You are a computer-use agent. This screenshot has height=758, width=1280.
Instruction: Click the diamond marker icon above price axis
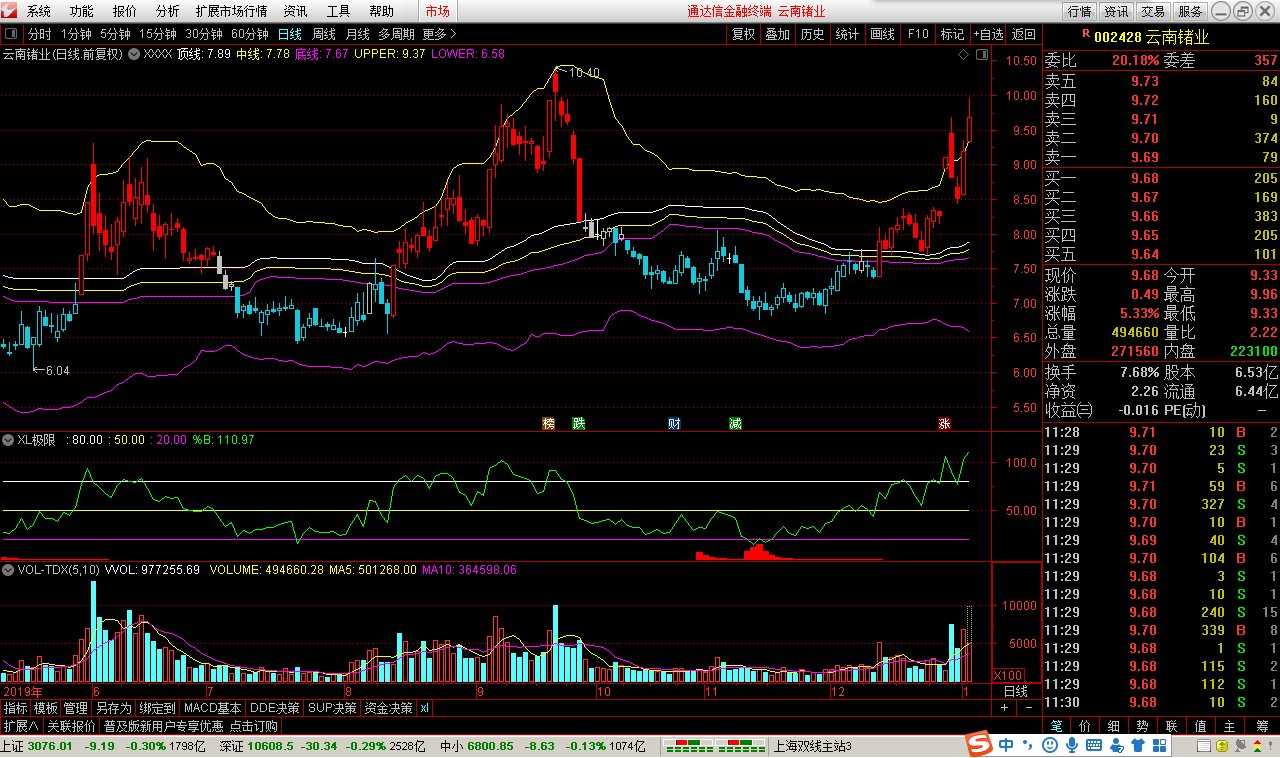pos(961,56)
